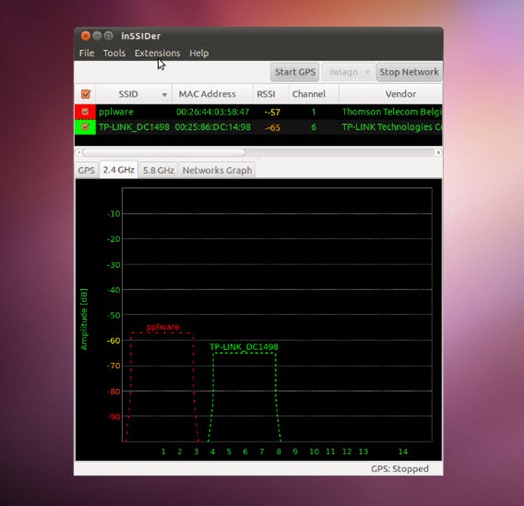Screen dimensions: 524x506
Task: Switch to the Networks Graph tab
Action: [217, 170]
